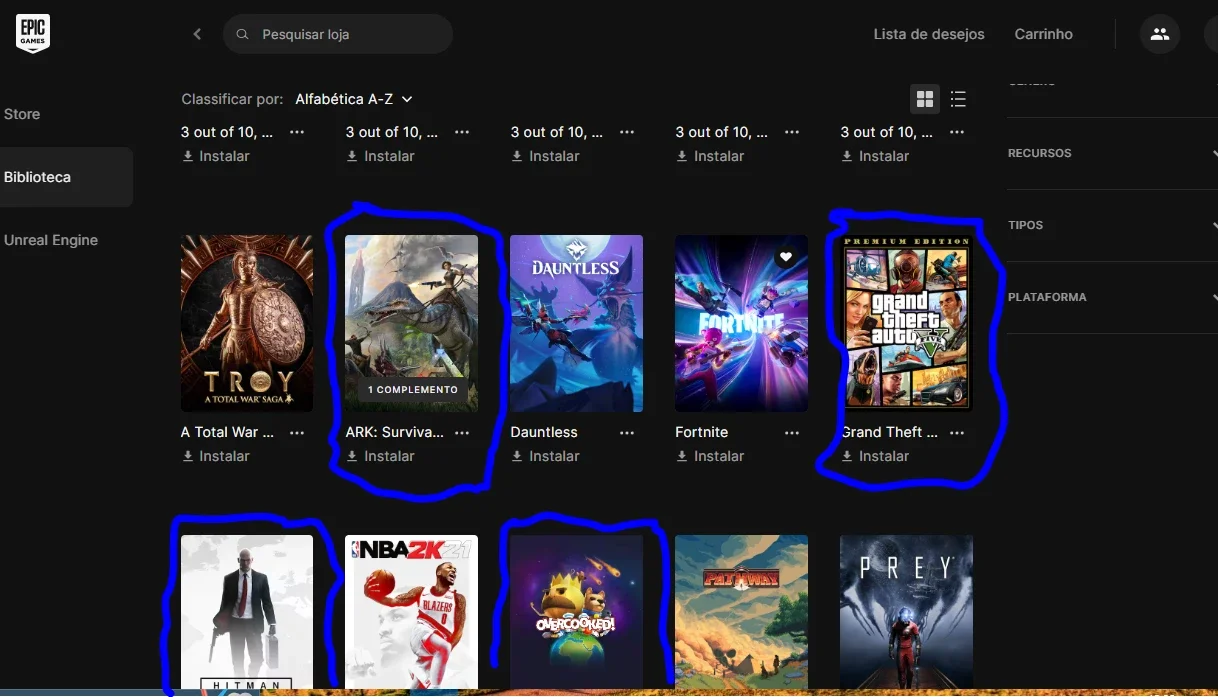Click Instalar under Grand Theft Auto
Screen dimensions: 1218x697
click(876, 456)
